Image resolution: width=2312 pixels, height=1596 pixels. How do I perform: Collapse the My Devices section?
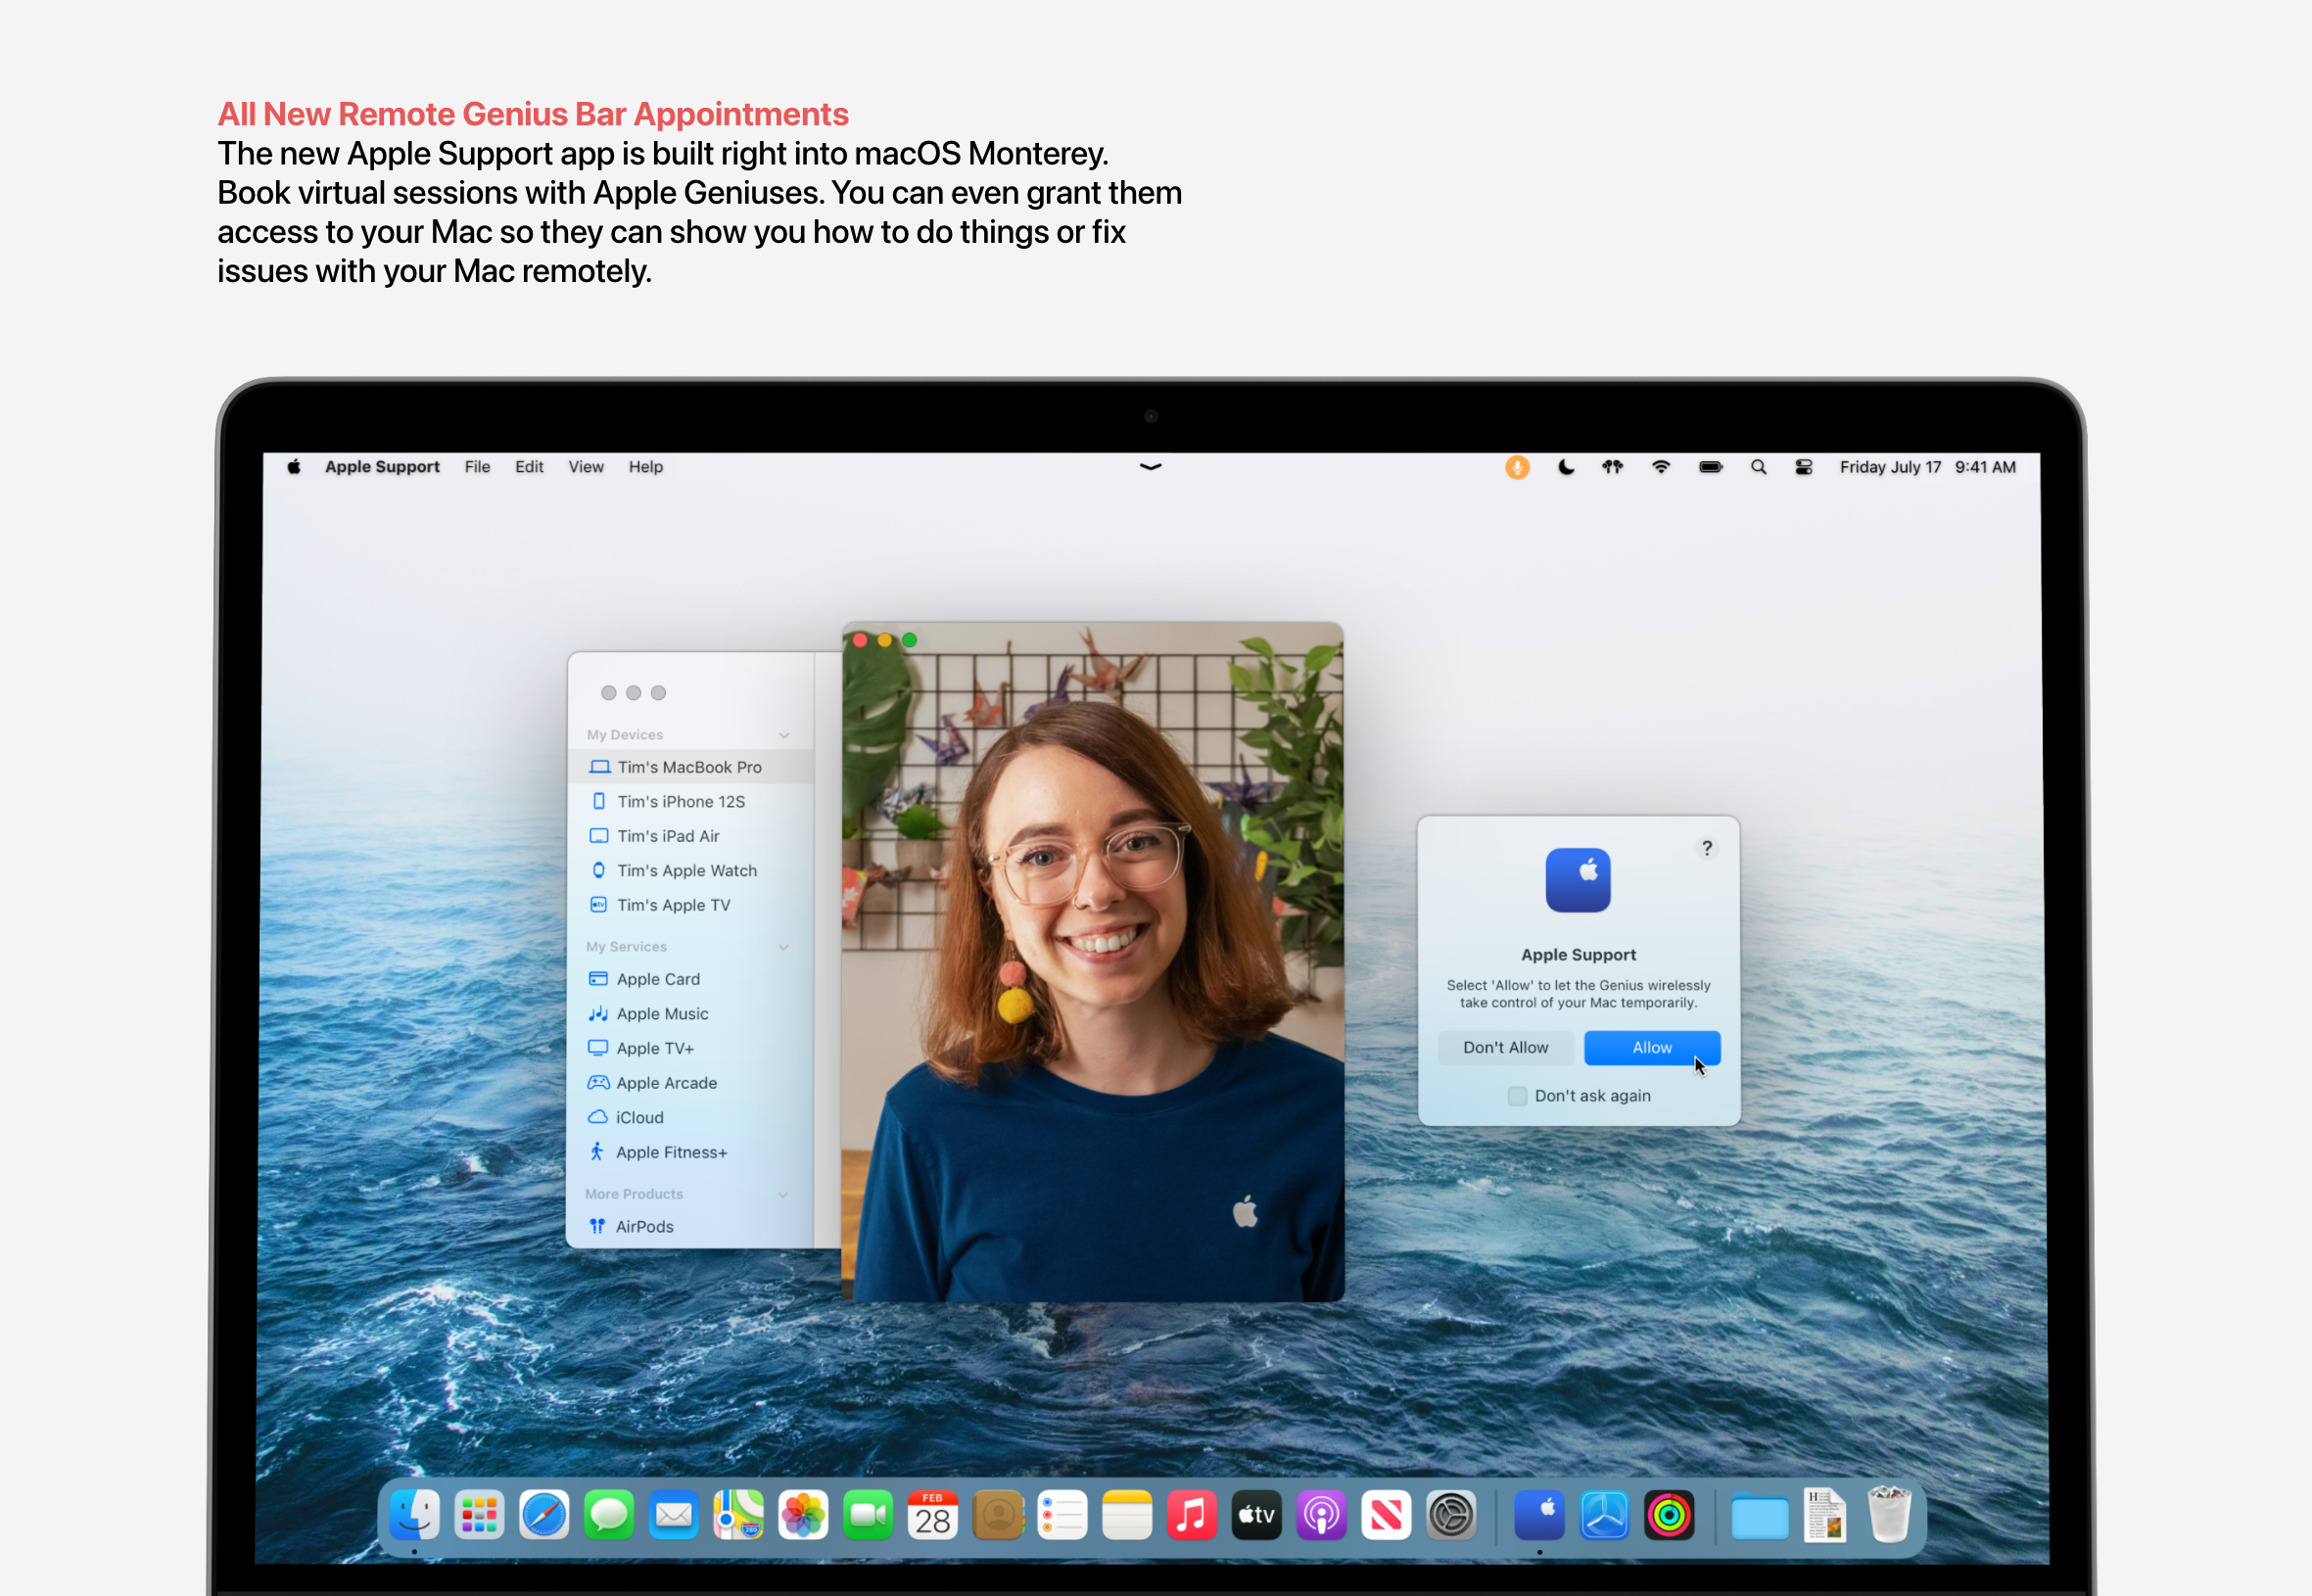coord(784,735)
